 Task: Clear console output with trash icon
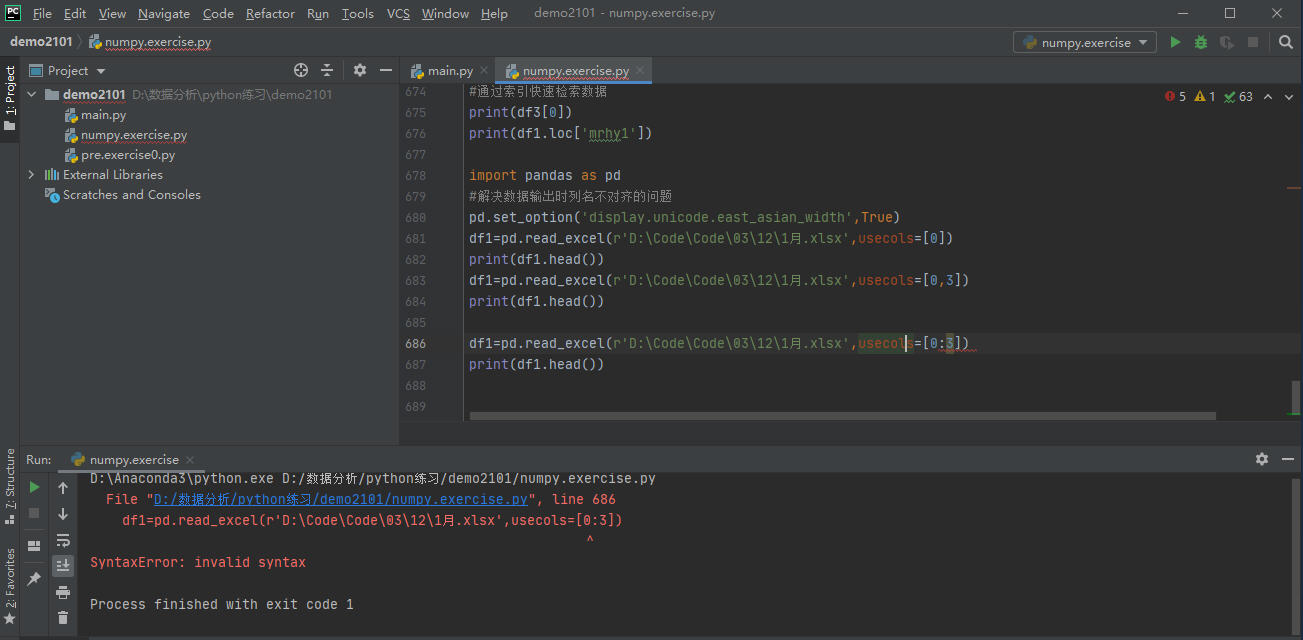click(63, 618)
